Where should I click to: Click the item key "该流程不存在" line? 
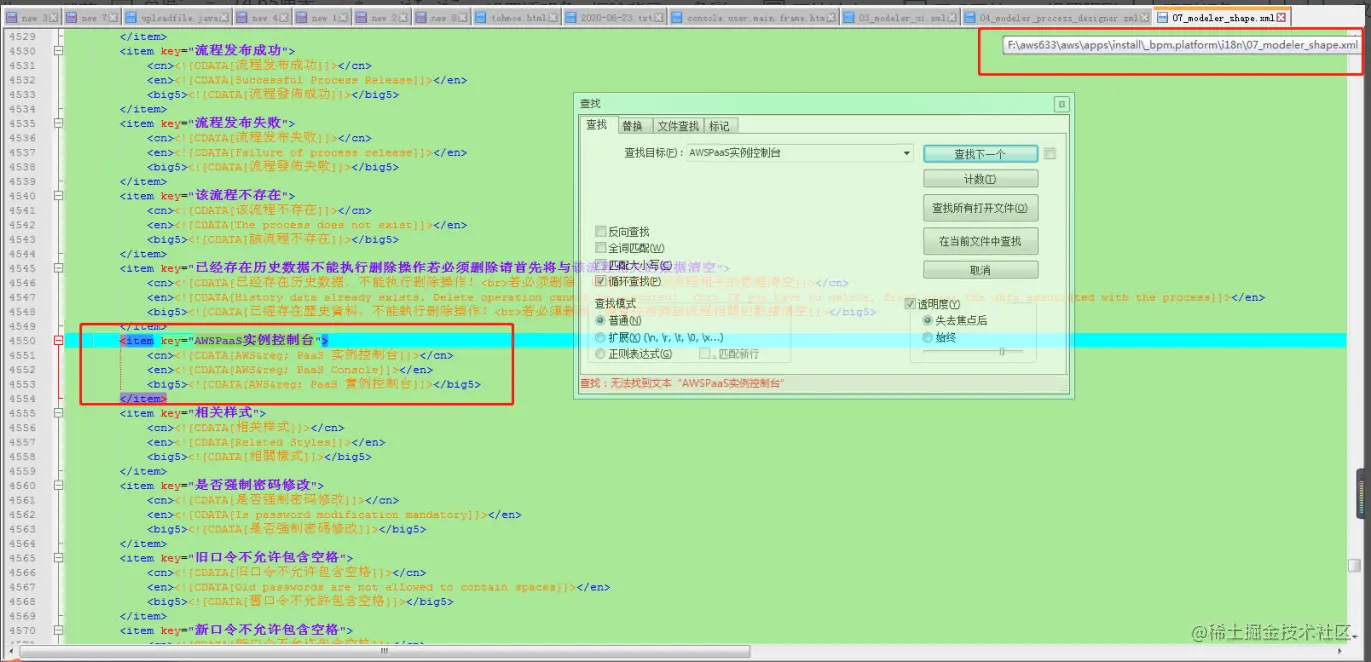(x=207, y=196)
